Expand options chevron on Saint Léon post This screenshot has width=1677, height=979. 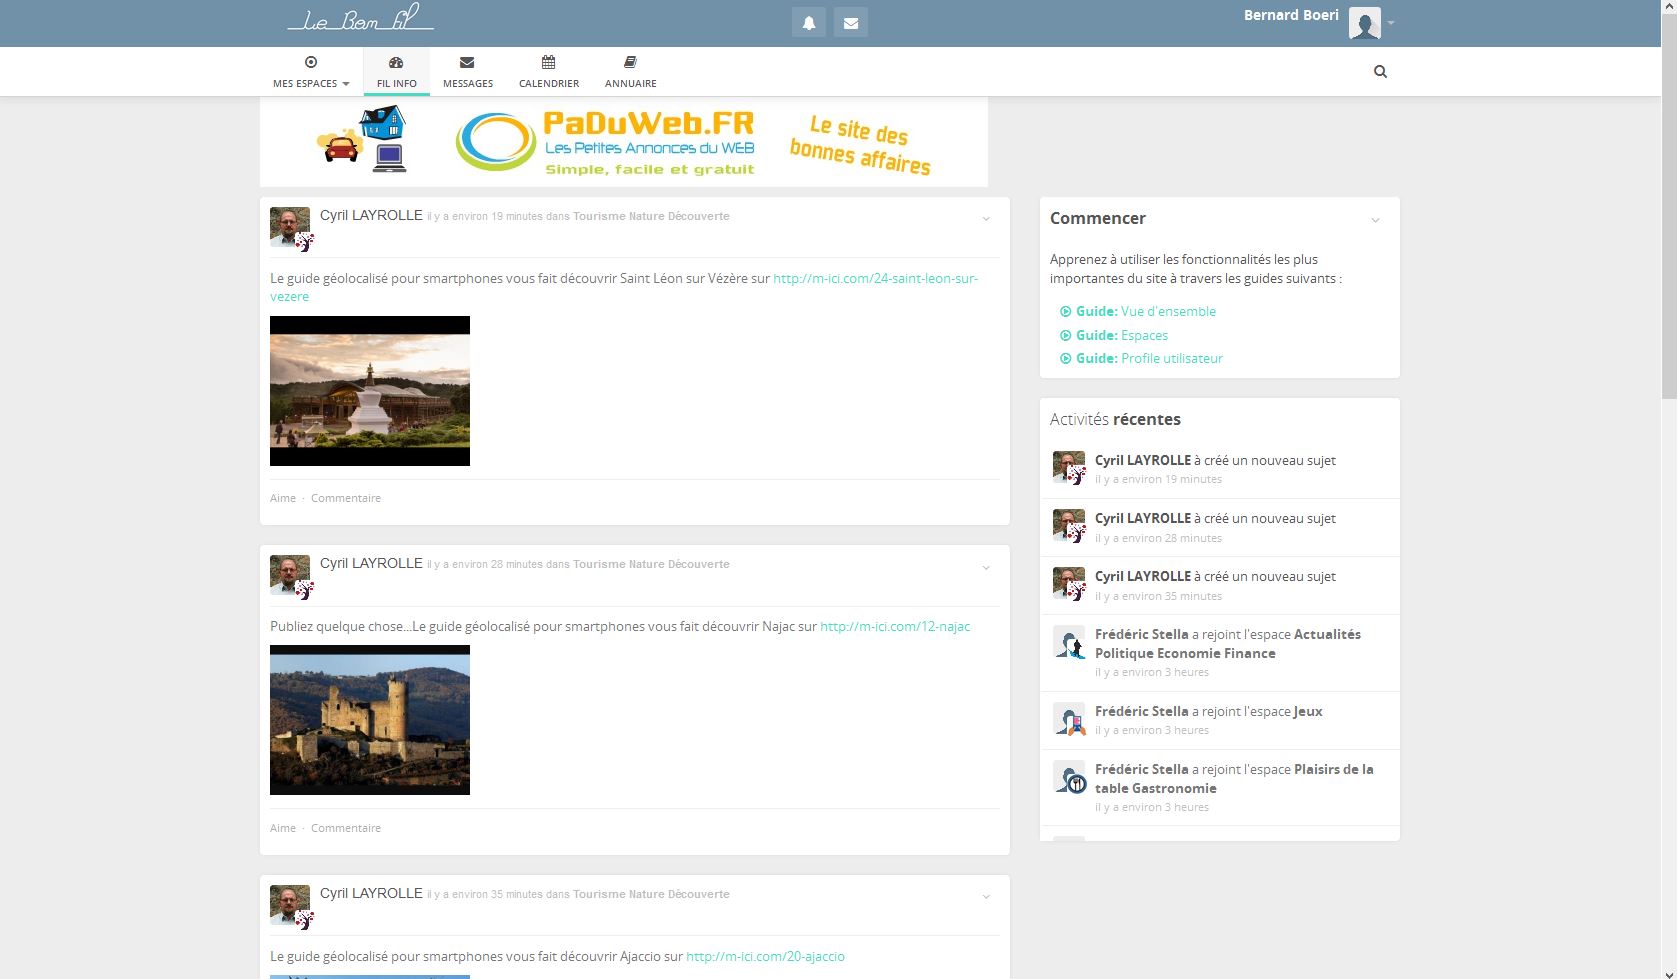986,219
